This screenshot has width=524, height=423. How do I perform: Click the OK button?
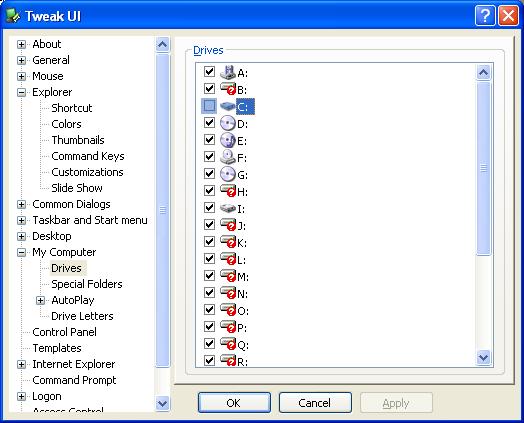tap(234, 403)
